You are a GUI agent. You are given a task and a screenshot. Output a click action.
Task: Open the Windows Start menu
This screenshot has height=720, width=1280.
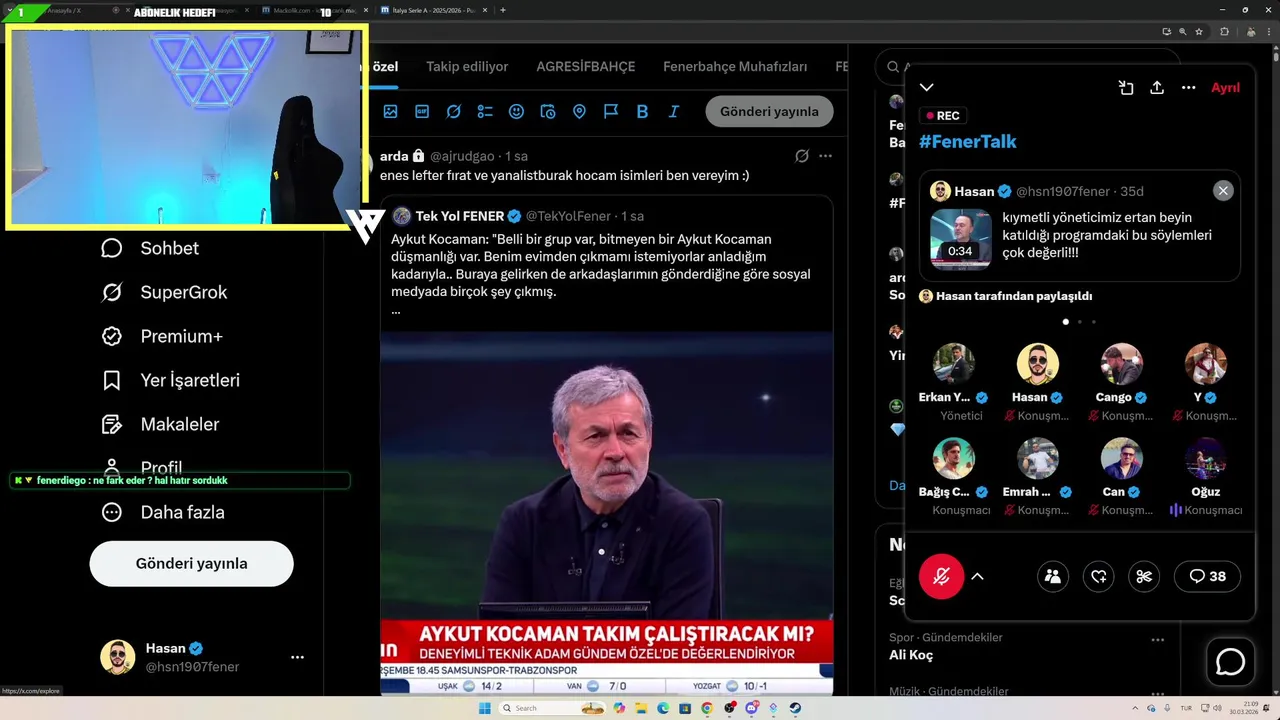[x=484, y=708]
